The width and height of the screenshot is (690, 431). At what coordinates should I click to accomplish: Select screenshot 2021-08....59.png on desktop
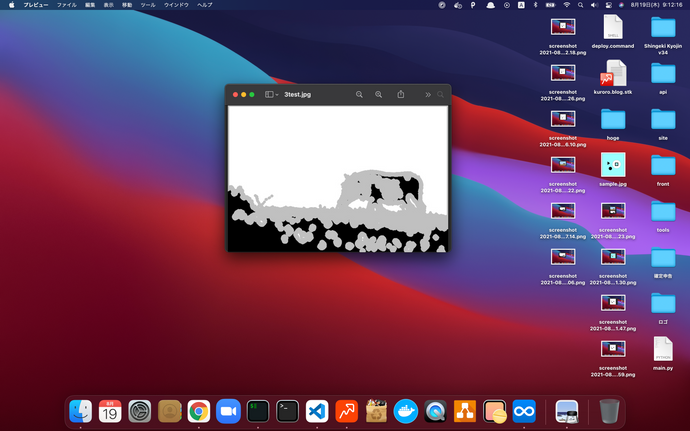[x=613, y=358]
